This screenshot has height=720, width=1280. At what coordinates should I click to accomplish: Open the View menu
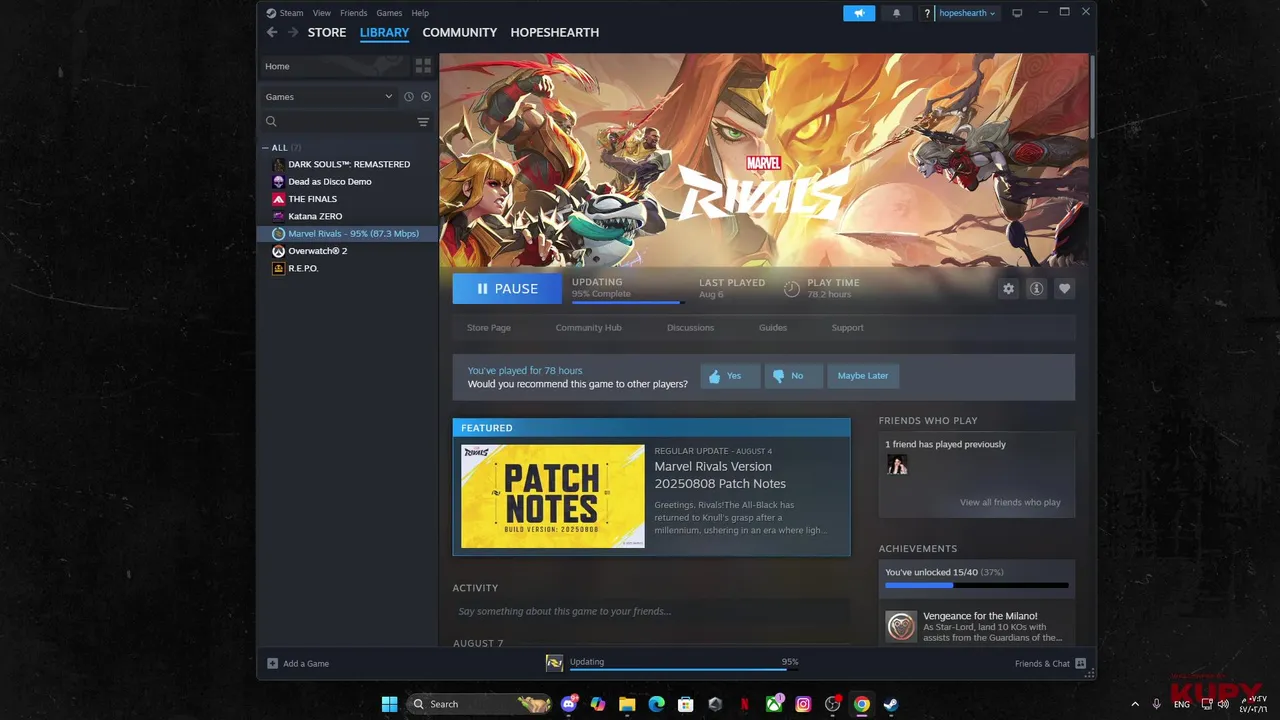point(321,13)
